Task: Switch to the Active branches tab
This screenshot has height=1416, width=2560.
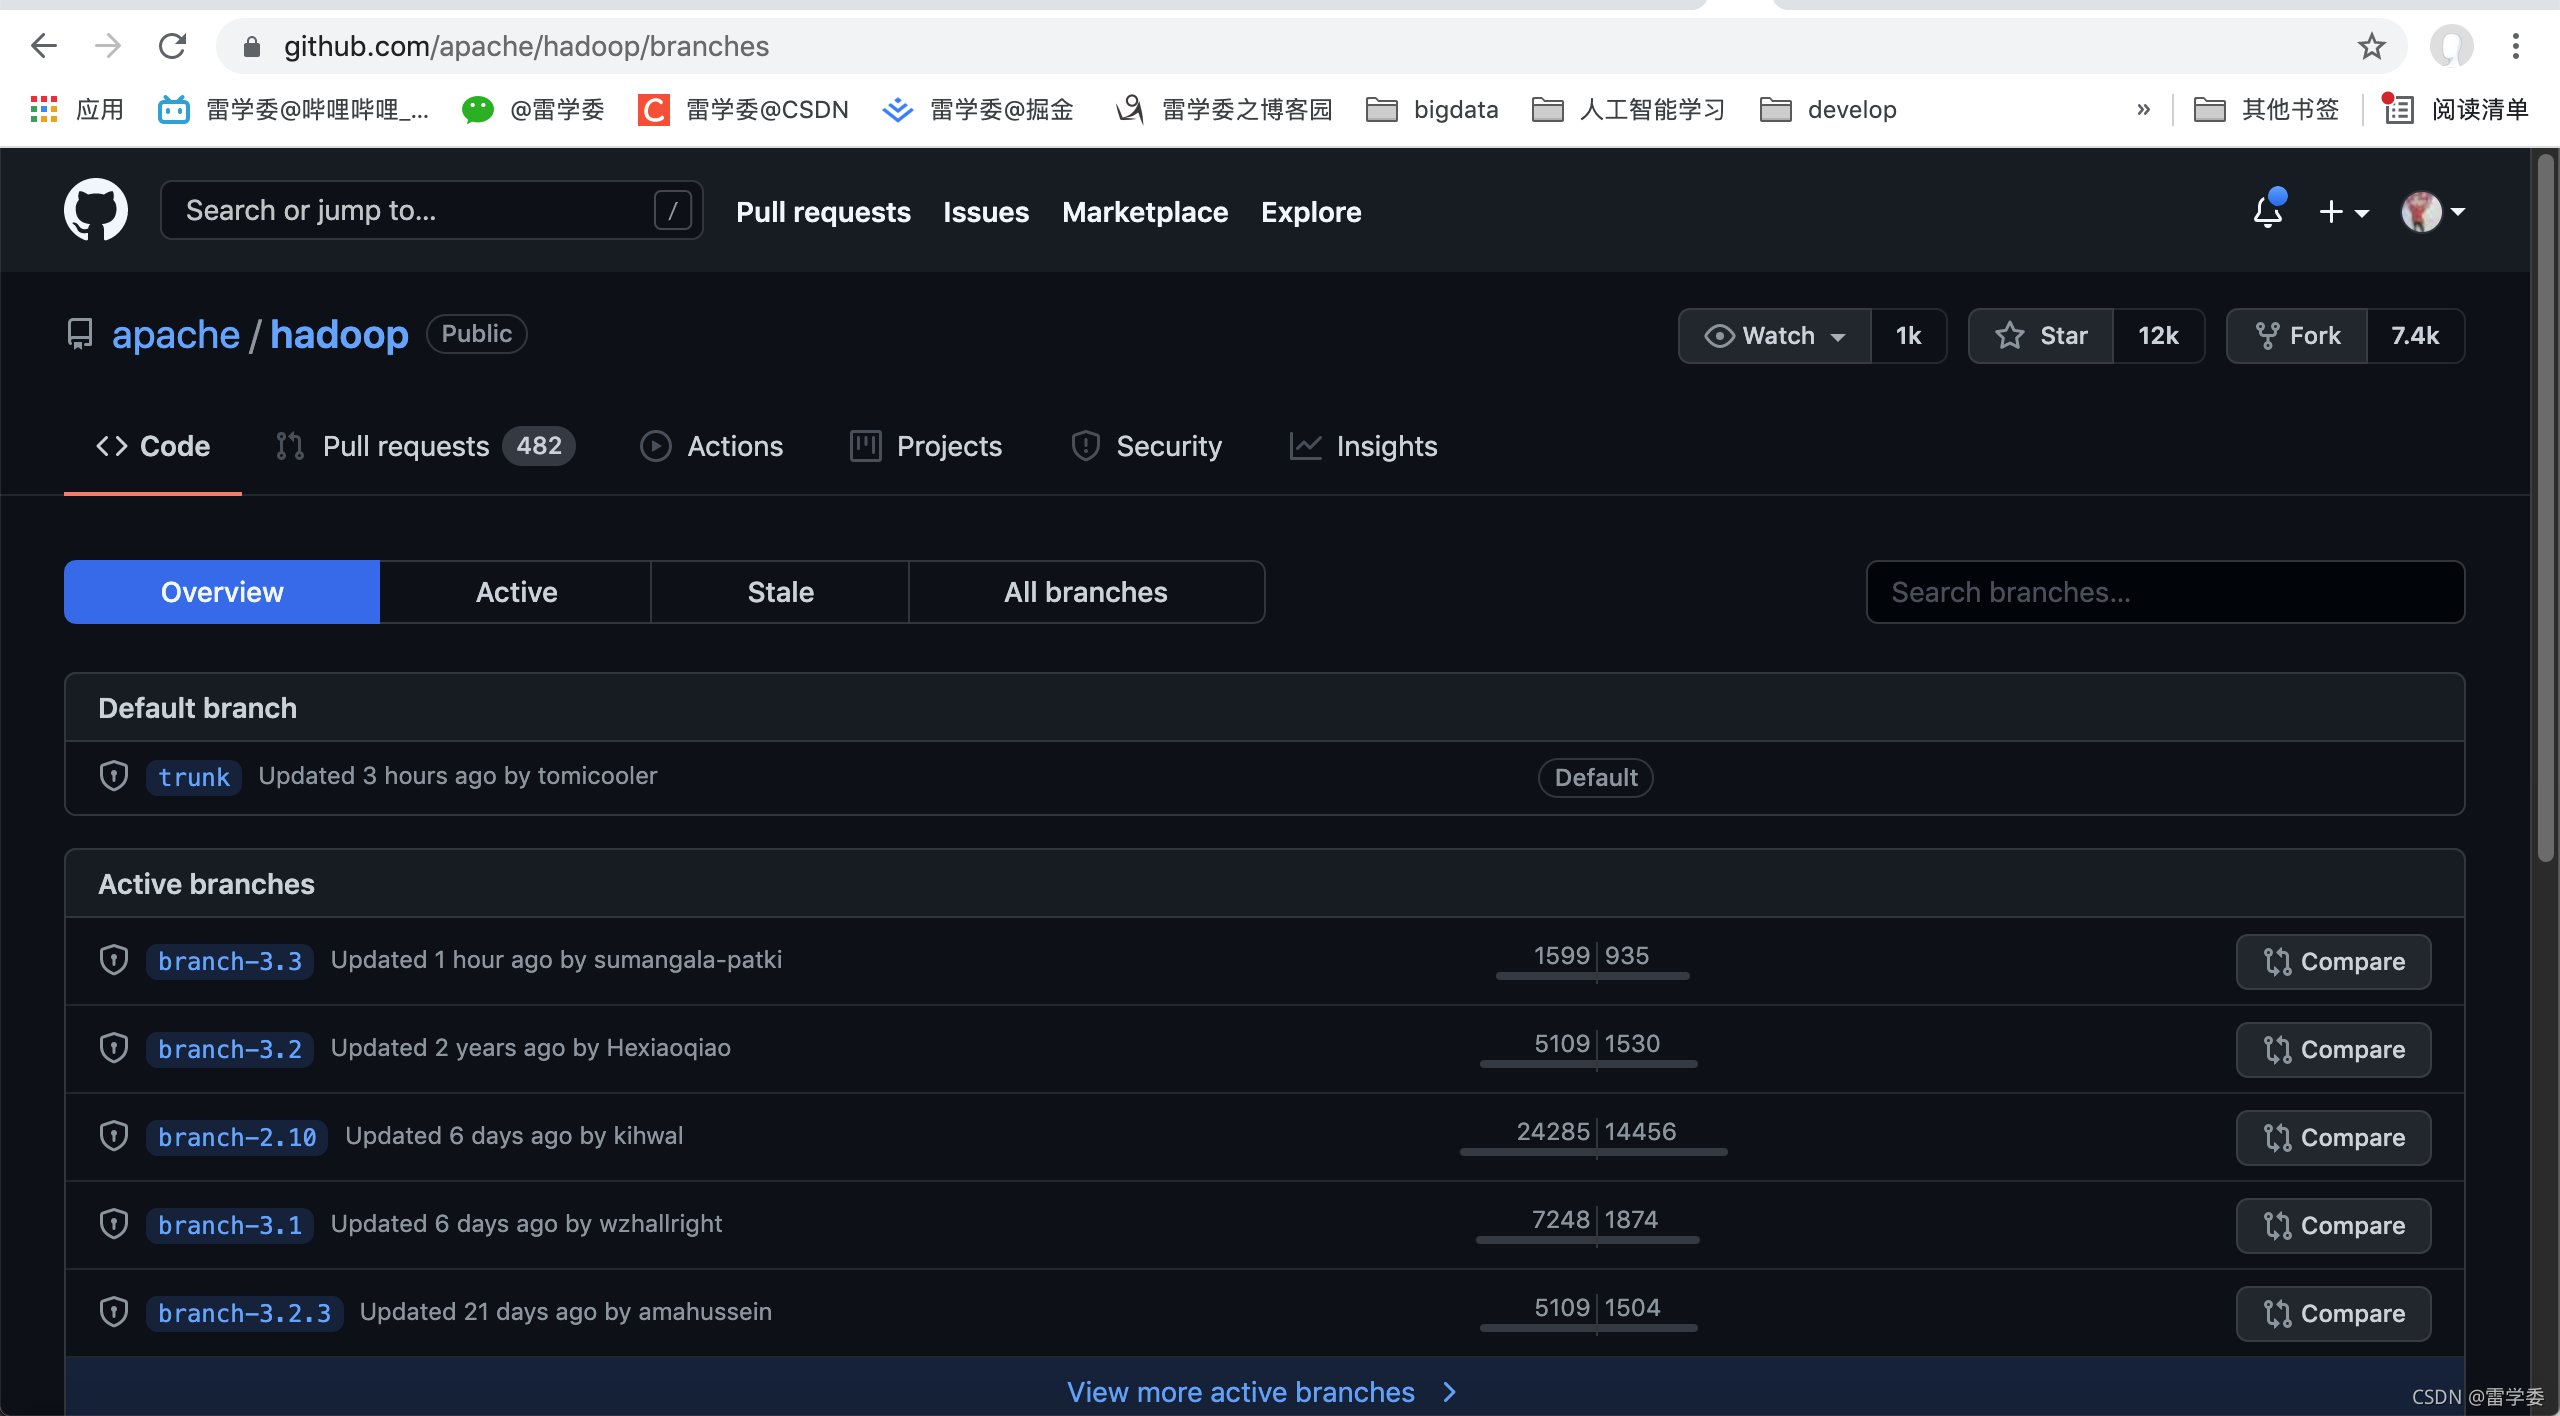Action: (x=516, y=592)
